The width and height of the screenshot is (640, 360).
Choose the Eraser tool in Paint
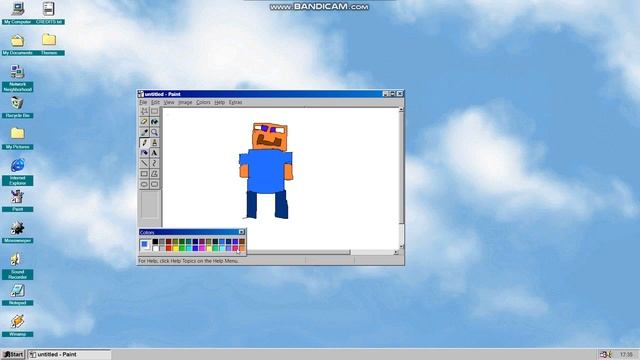144,122
